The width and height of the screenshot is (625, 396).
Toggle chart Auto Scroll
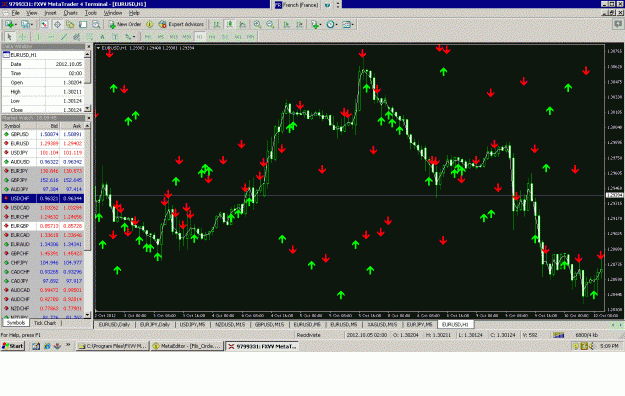[x=287, y=24]
